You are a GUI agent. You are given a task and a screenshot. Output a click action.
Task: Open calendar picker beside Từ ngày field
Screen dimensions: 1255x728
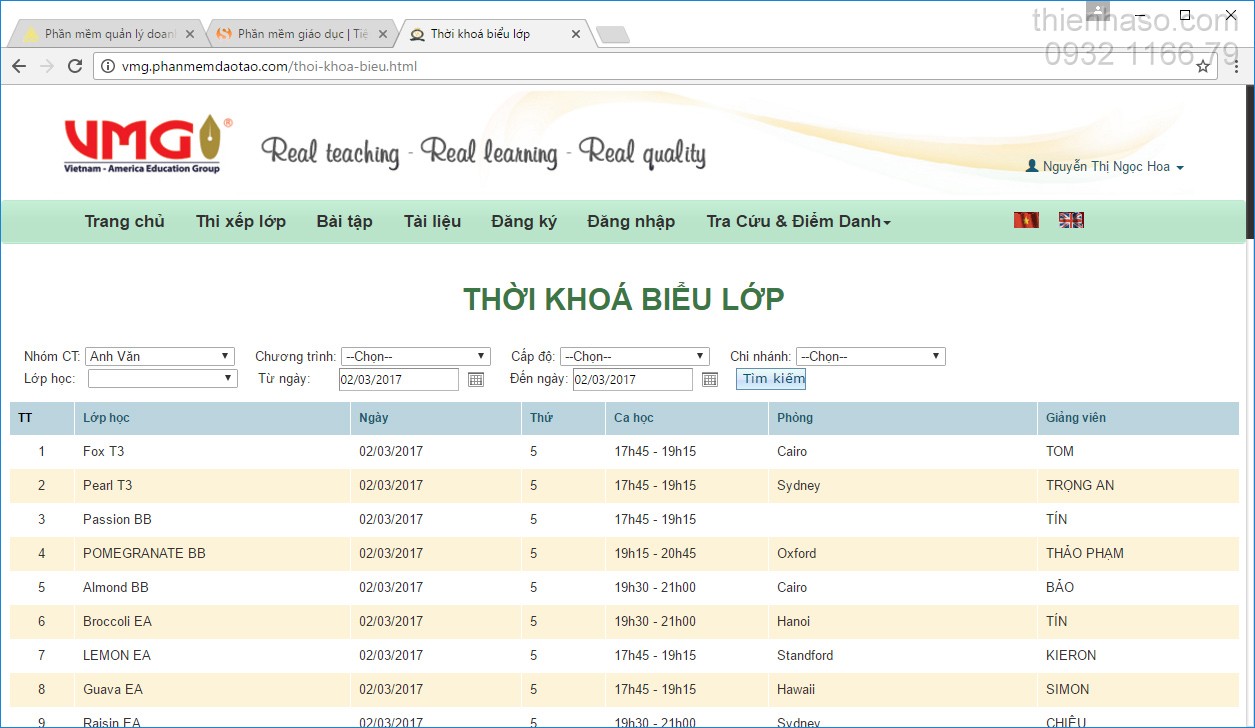[476, 379]
